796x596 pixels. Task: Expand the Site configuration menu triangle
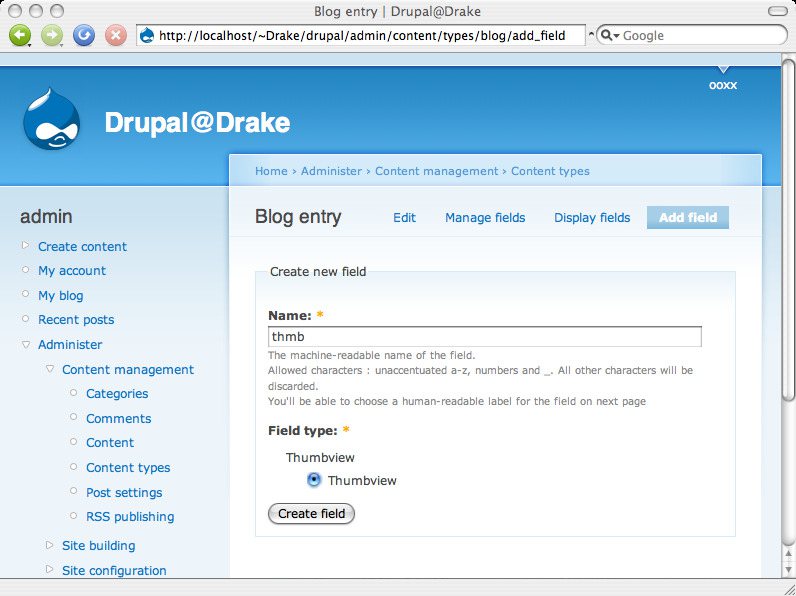pos(49,569)
